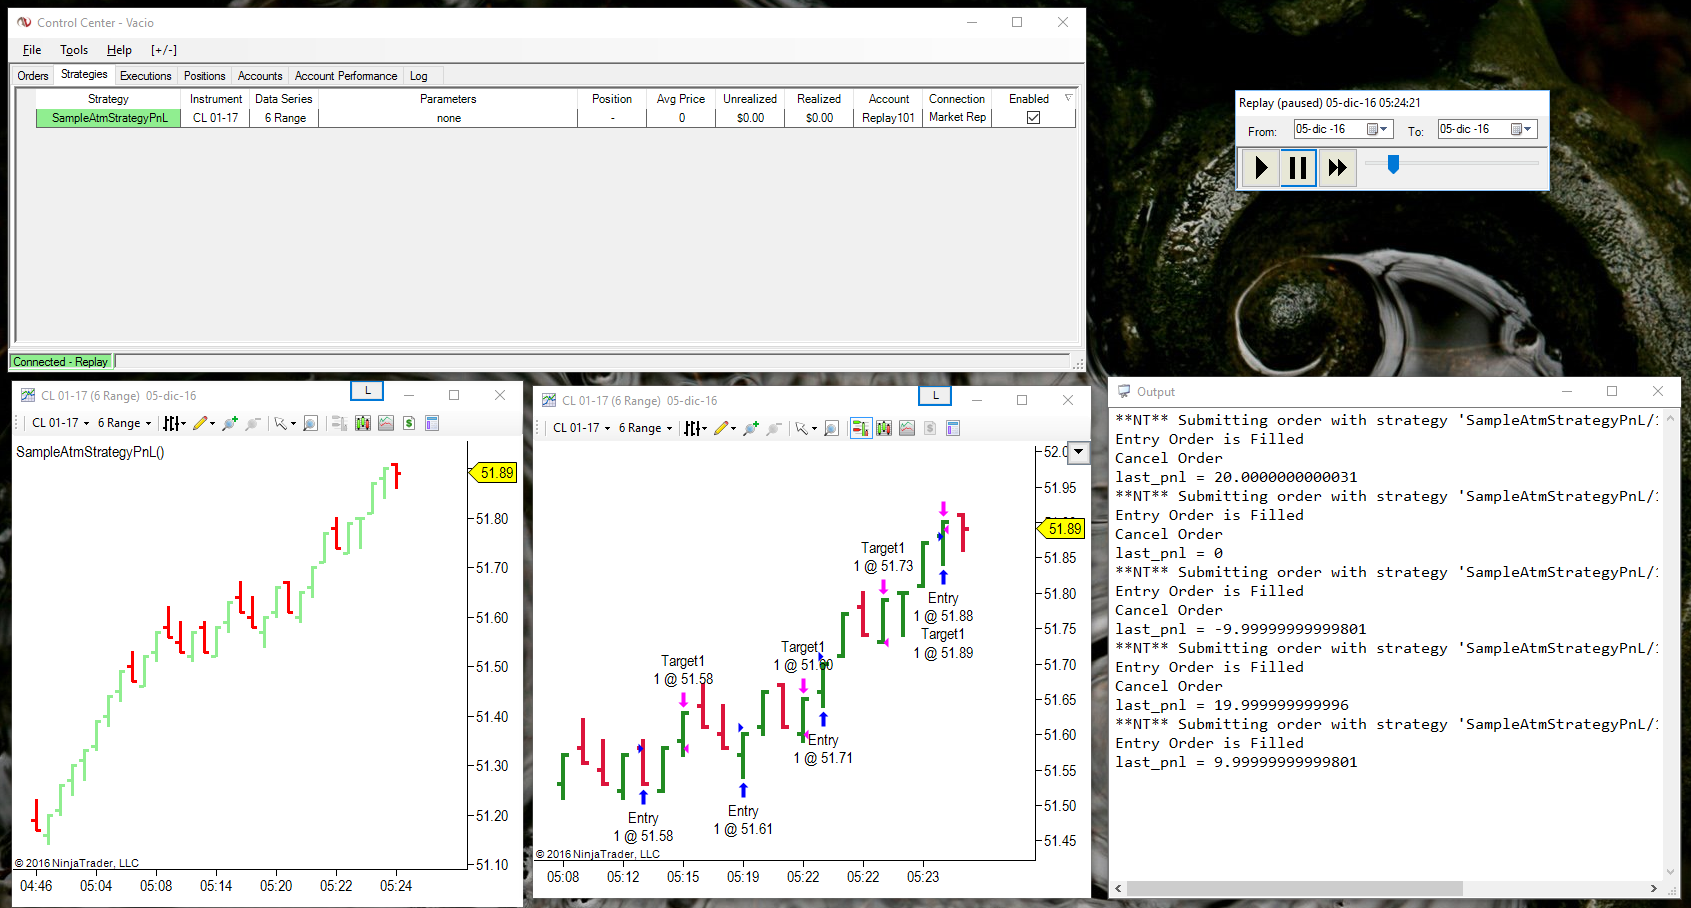Start replay with the Play button
The image size is (1691, 908).
point(1261,167)
